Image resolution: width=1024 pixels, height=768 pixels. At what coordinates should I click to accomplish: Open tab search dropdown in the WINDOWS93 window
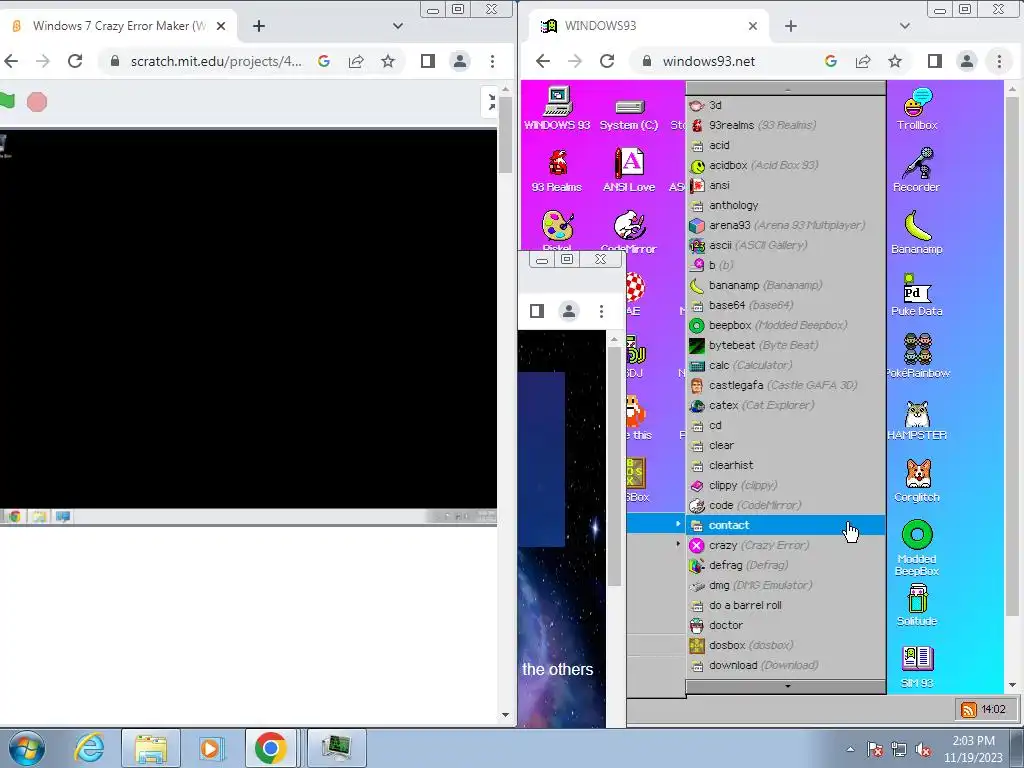(904, 26)
